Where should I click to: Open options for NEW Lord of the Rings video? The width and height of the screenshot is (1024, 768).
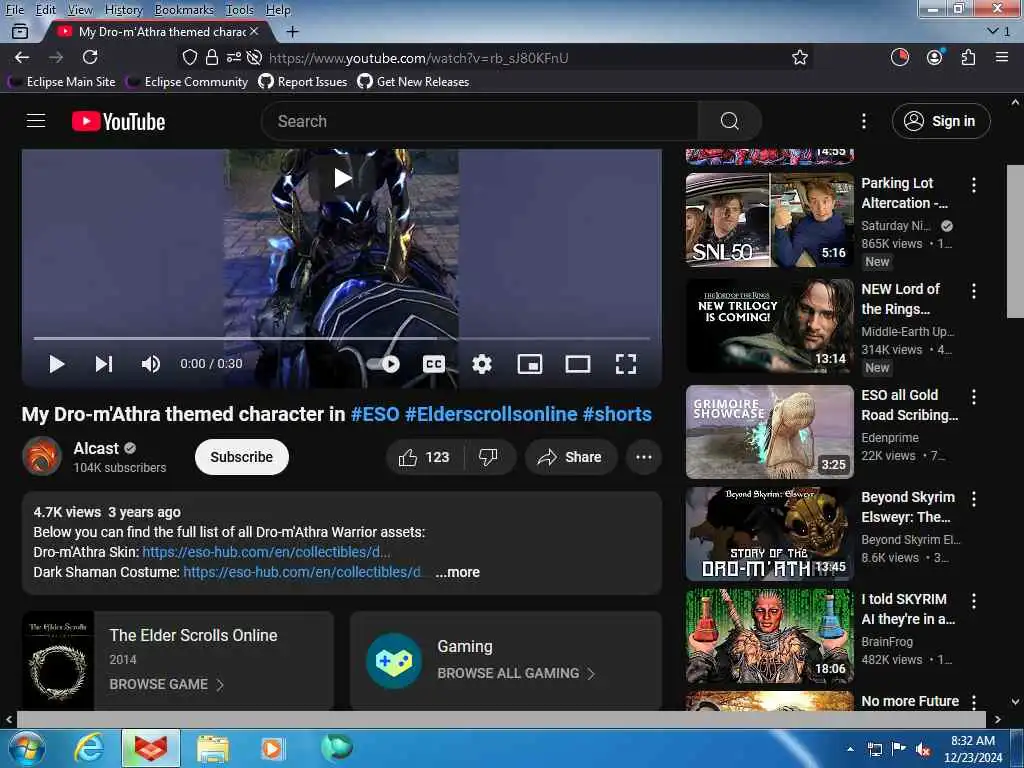click(974, 291)
